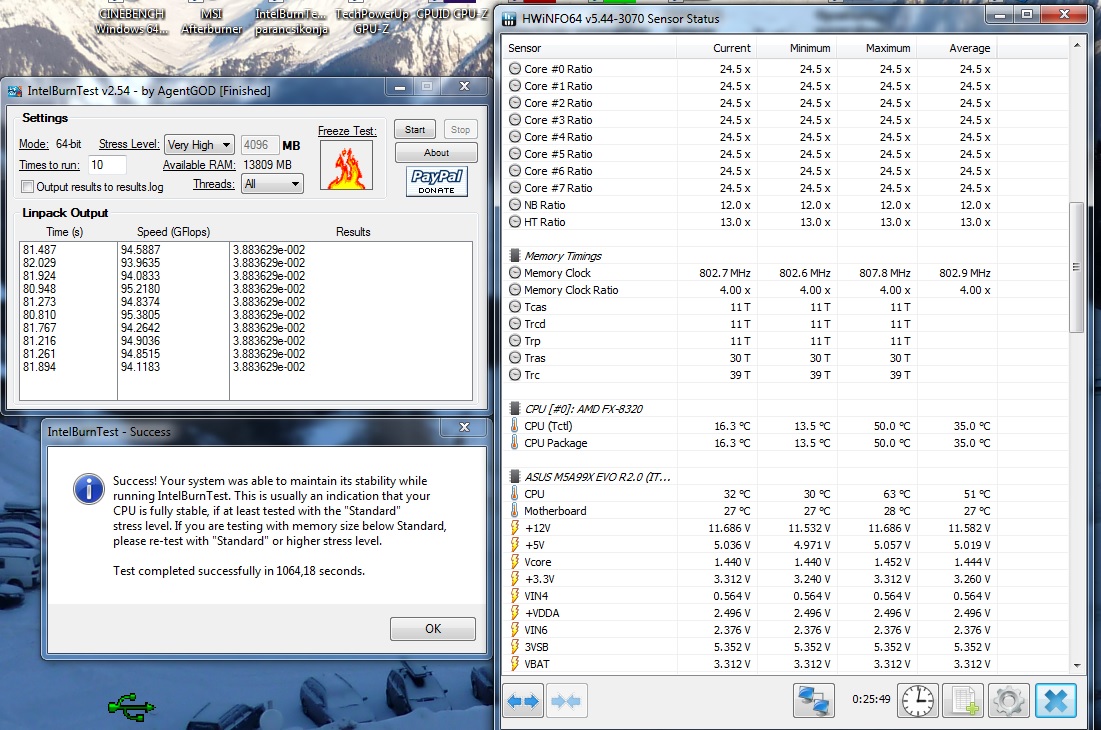Viewport: 1101px width, 730px height.
Task: Open the CPUID CPU-Z desktop shortcut
Action: (451, 14)
